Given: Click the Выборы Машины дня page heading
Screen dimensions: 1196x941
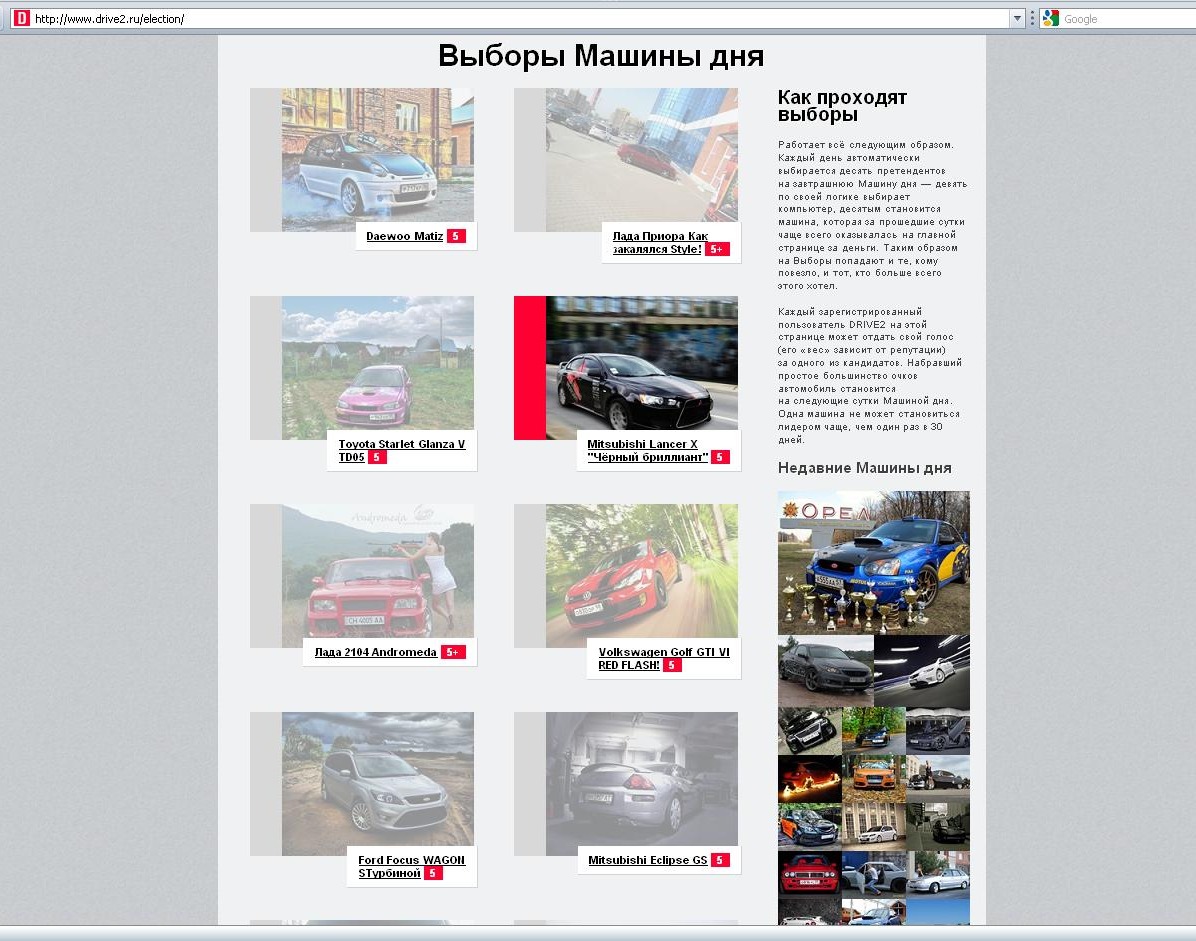Looking at the screenshot, I should [x=601, y=56].
